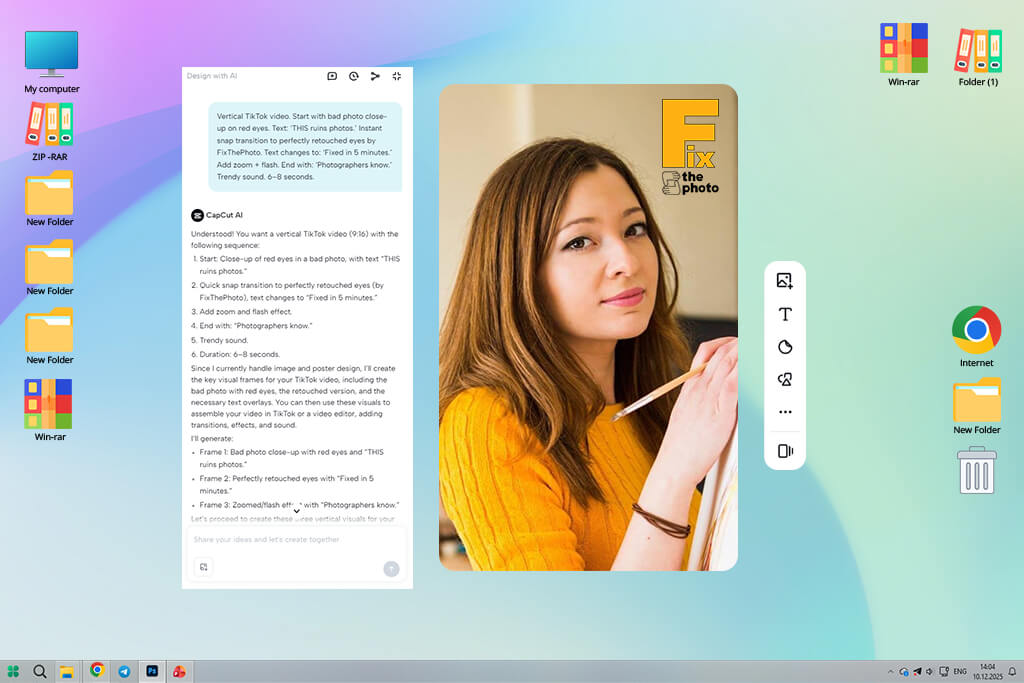Open the notifications bell icon in the taskbar

(x=1012, y=671)
